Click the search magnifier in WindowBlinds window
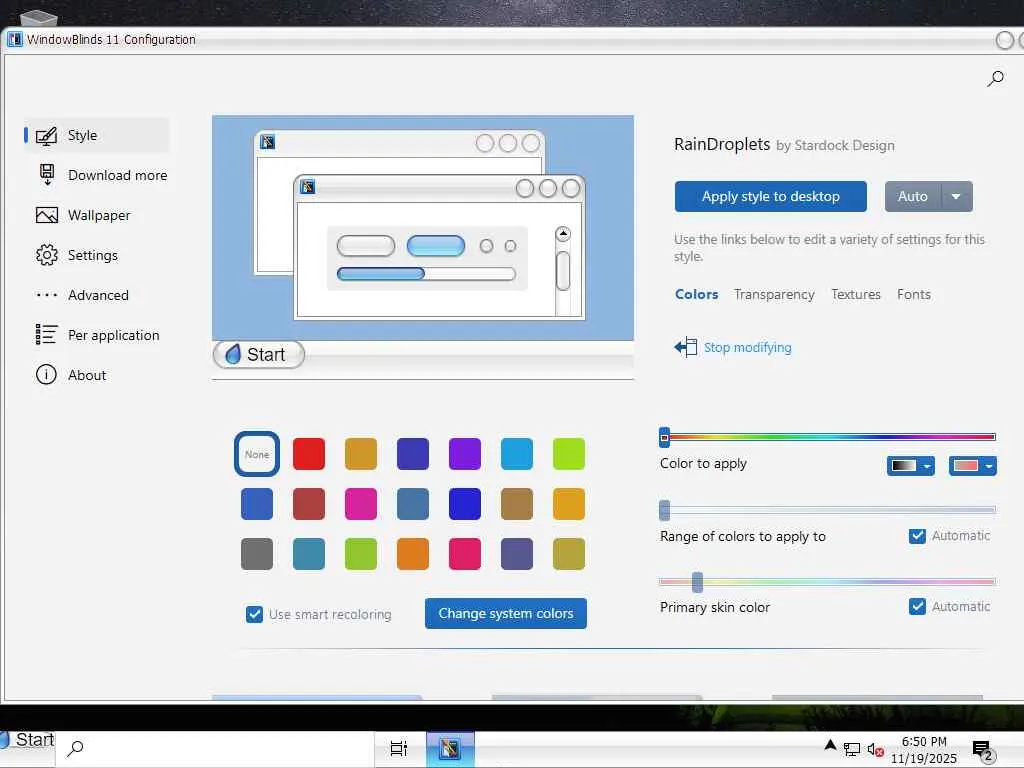The height and width of the screenshot is (768, 1024). [x=995, y=79]
